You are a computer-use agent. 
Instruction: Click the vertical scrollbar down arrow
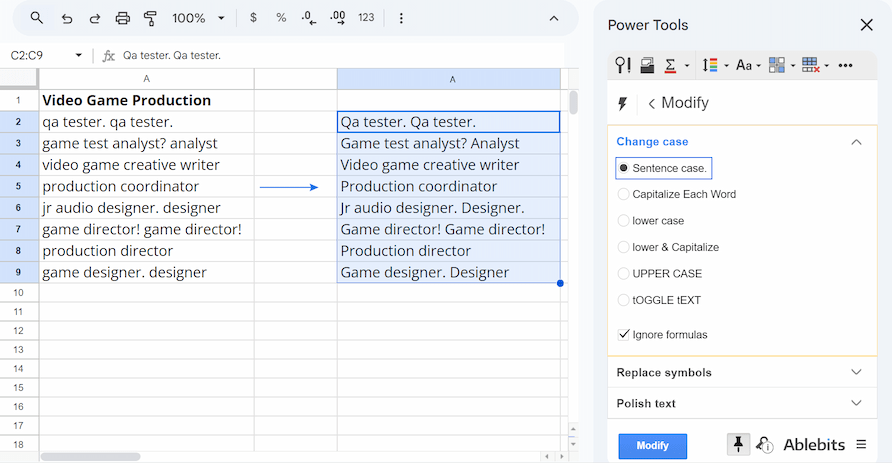click(x=573, y=444)
